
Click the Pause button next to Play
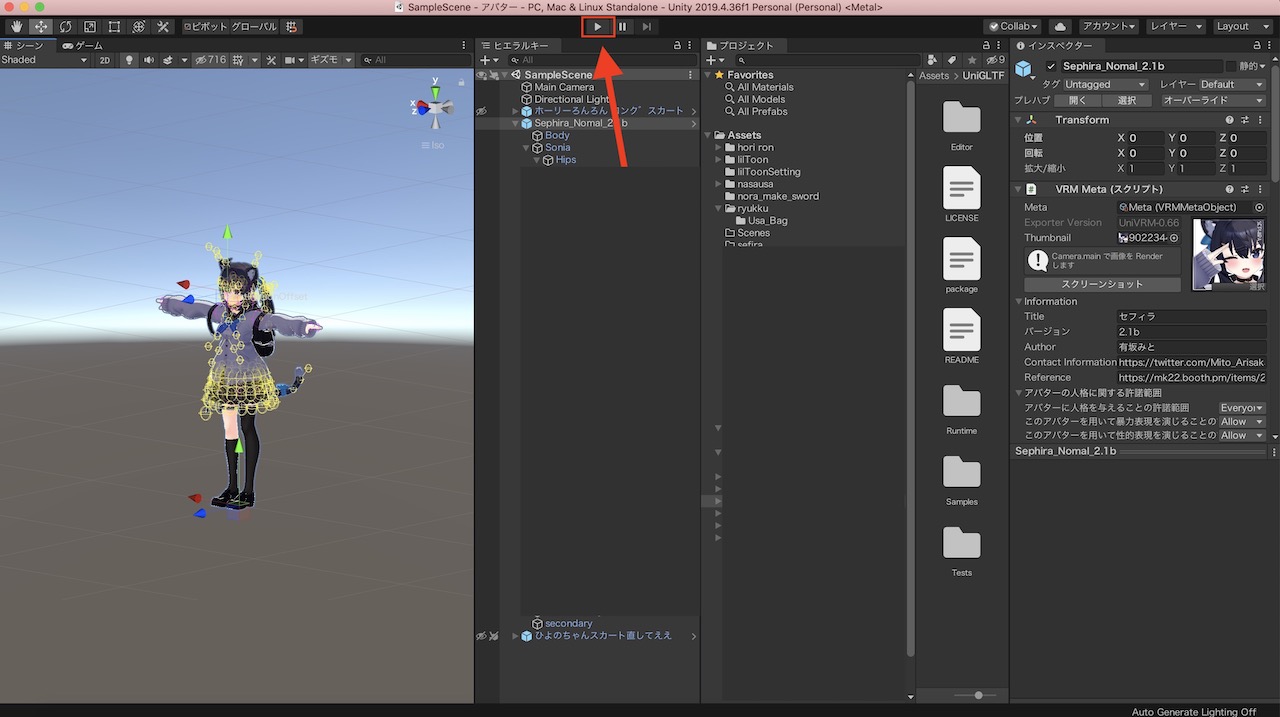(622, 26)
